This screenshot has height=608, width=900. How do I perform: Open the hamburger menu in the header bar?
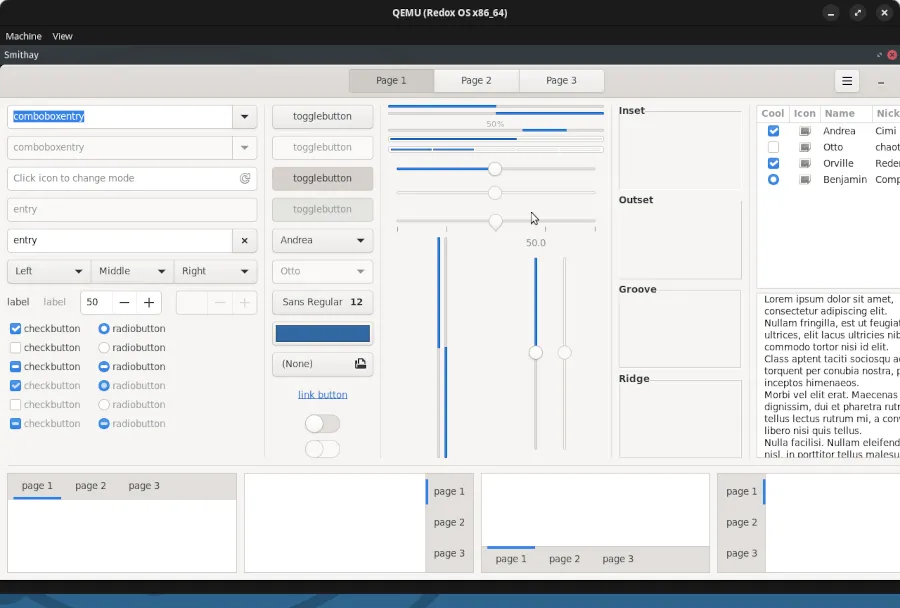[847, 81]
